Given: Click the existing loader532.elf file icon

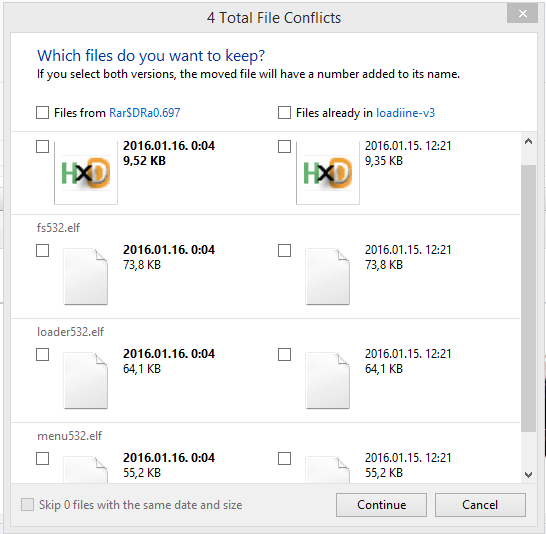Looking at the screenshot, I should (328, 380).
